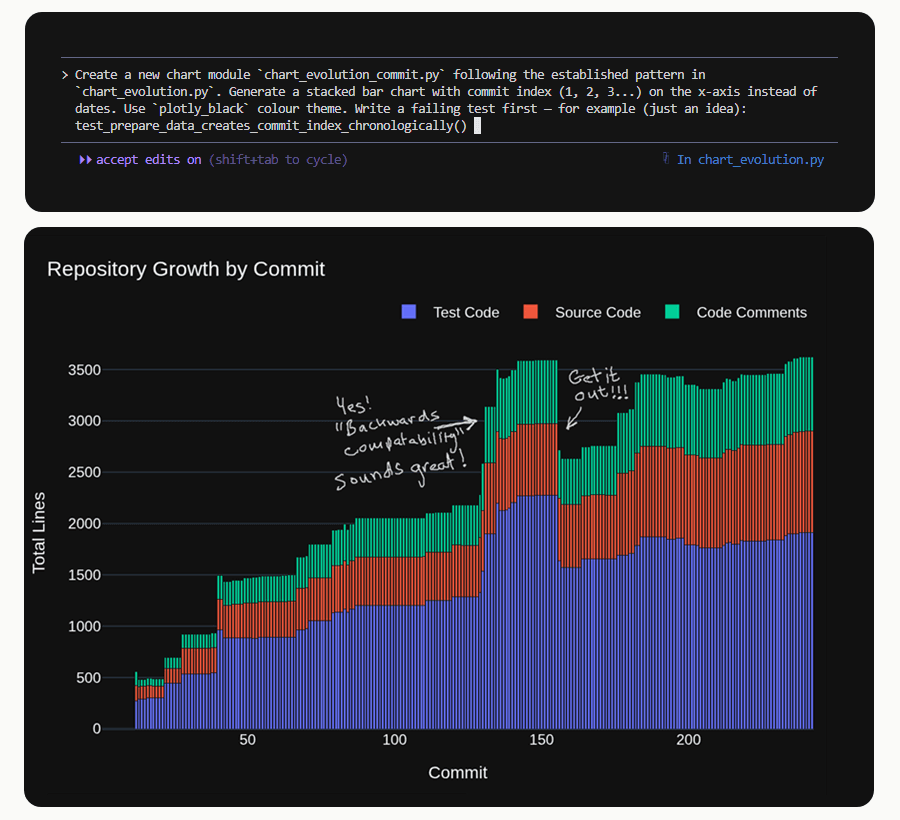
Task: Toggle Test Code series via legend label
Action: tap(465, 312)
